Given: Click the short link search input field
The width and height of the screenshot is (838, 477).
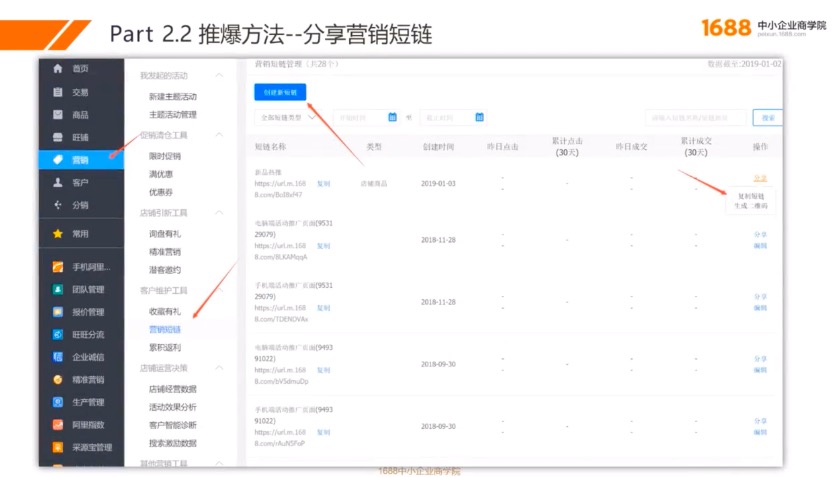Looking at the screenshot, I should pos(695,118).
